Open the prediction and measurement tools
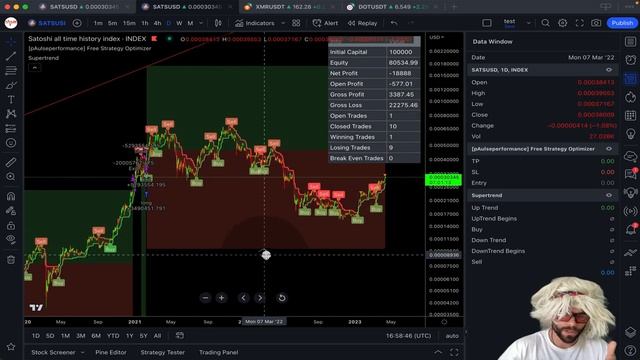Screen dimensions: 640x360 (11, 129)
